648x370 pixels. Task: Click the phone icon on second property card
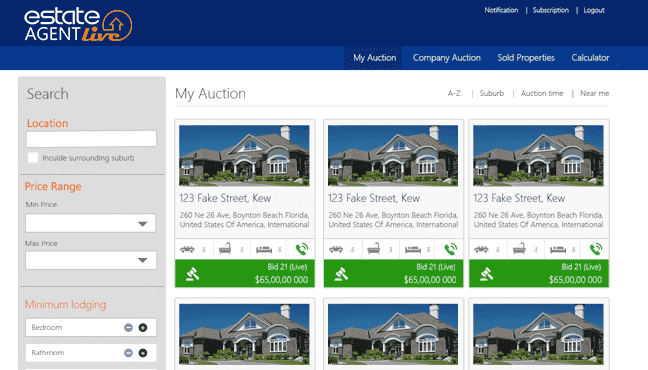[x=450, y=249]
